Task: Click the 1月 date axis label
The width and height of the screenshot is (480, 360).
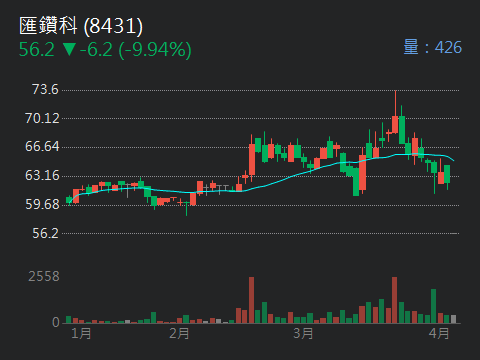Action: [81, 333]
